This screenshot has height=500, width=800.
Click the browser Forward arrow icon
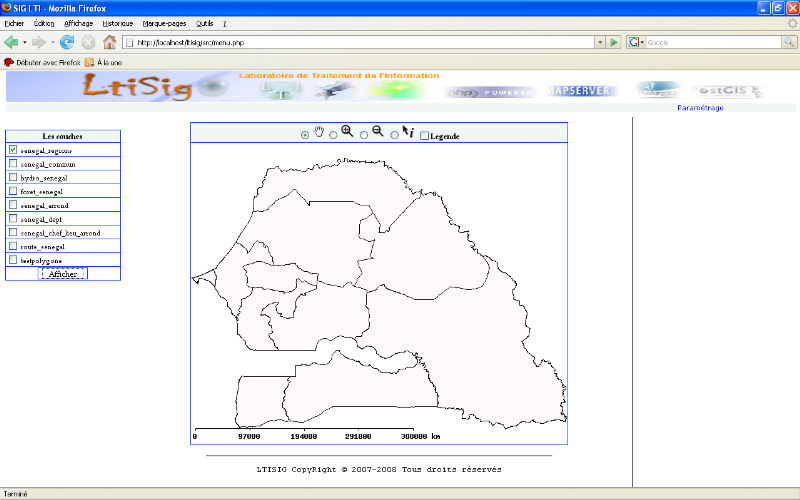click(38, 42)
